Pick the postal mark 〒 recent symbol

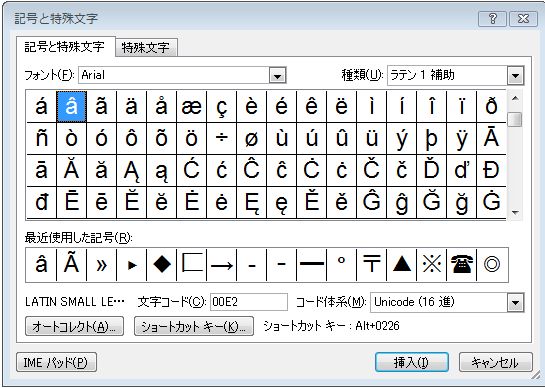372,265
